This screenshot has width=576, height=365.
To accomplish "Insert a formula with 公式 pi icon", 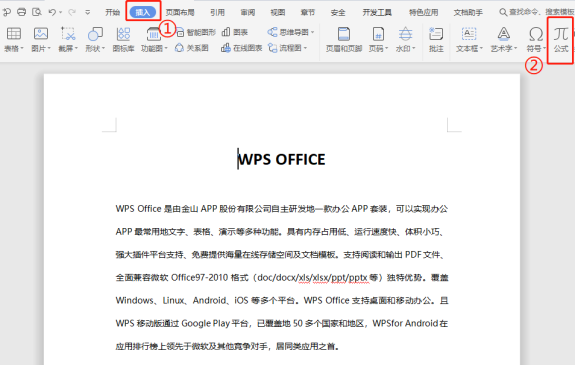I will 561,39.
